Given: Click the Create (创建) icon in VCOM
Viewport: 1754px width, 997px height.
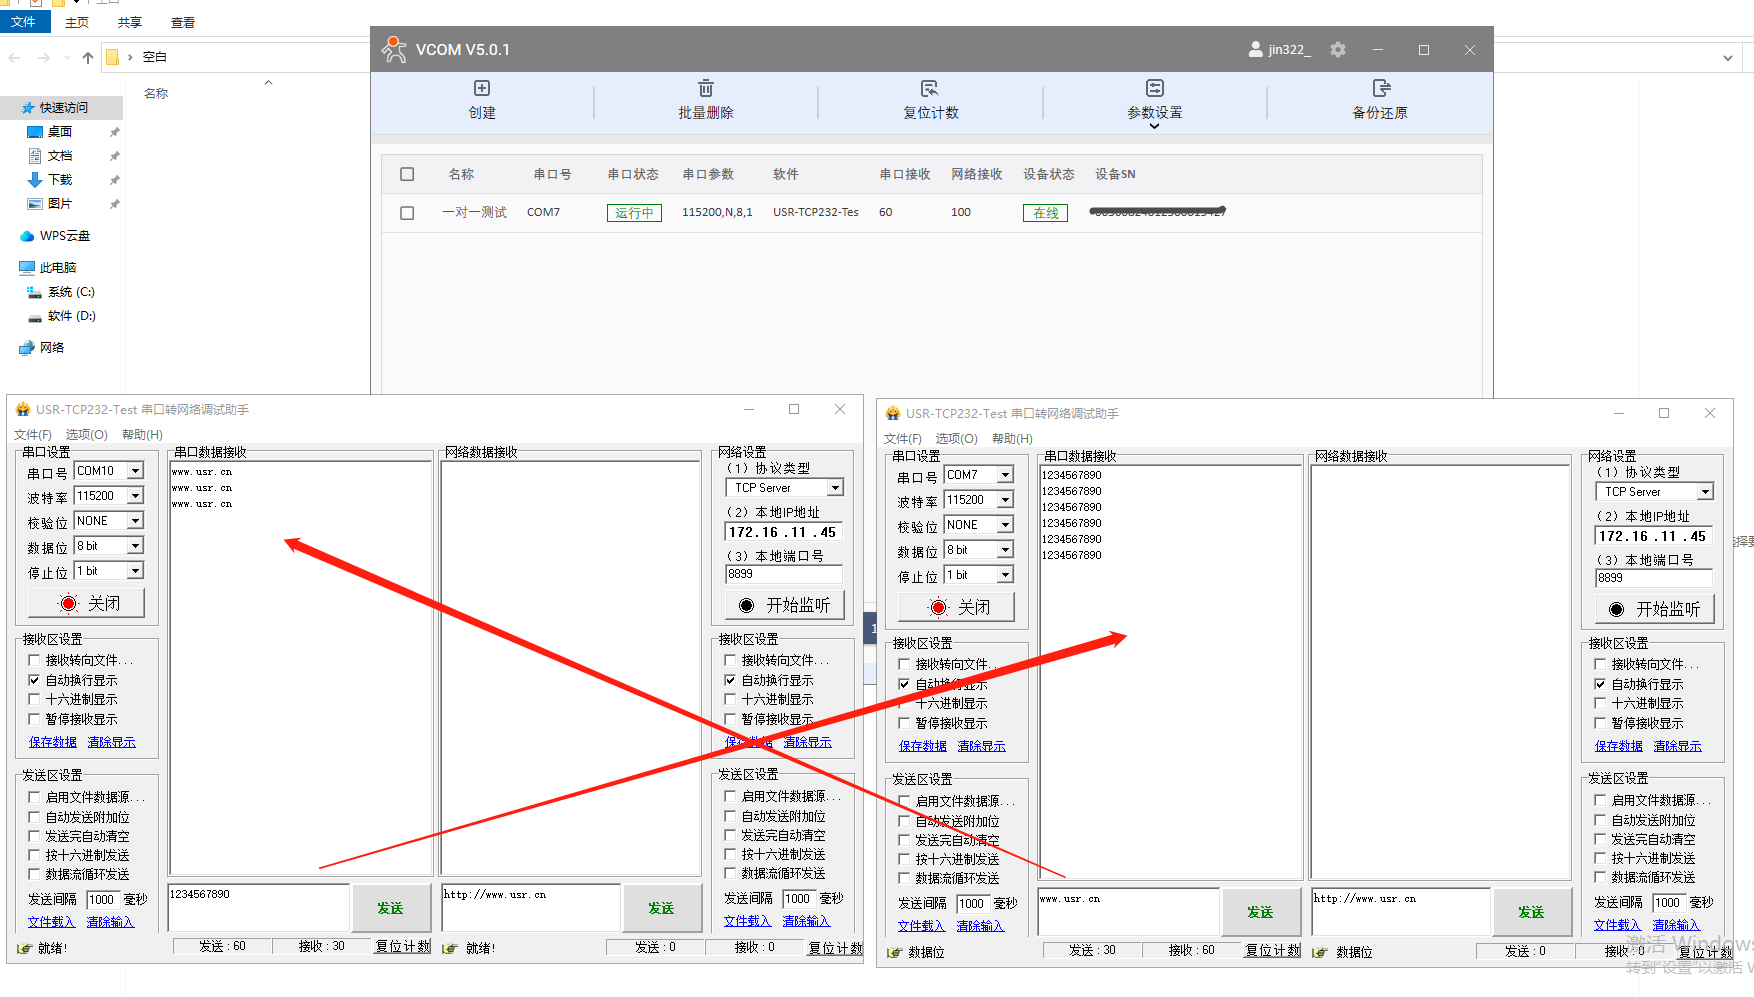Looking at the screenshot, I should point(482,89).
